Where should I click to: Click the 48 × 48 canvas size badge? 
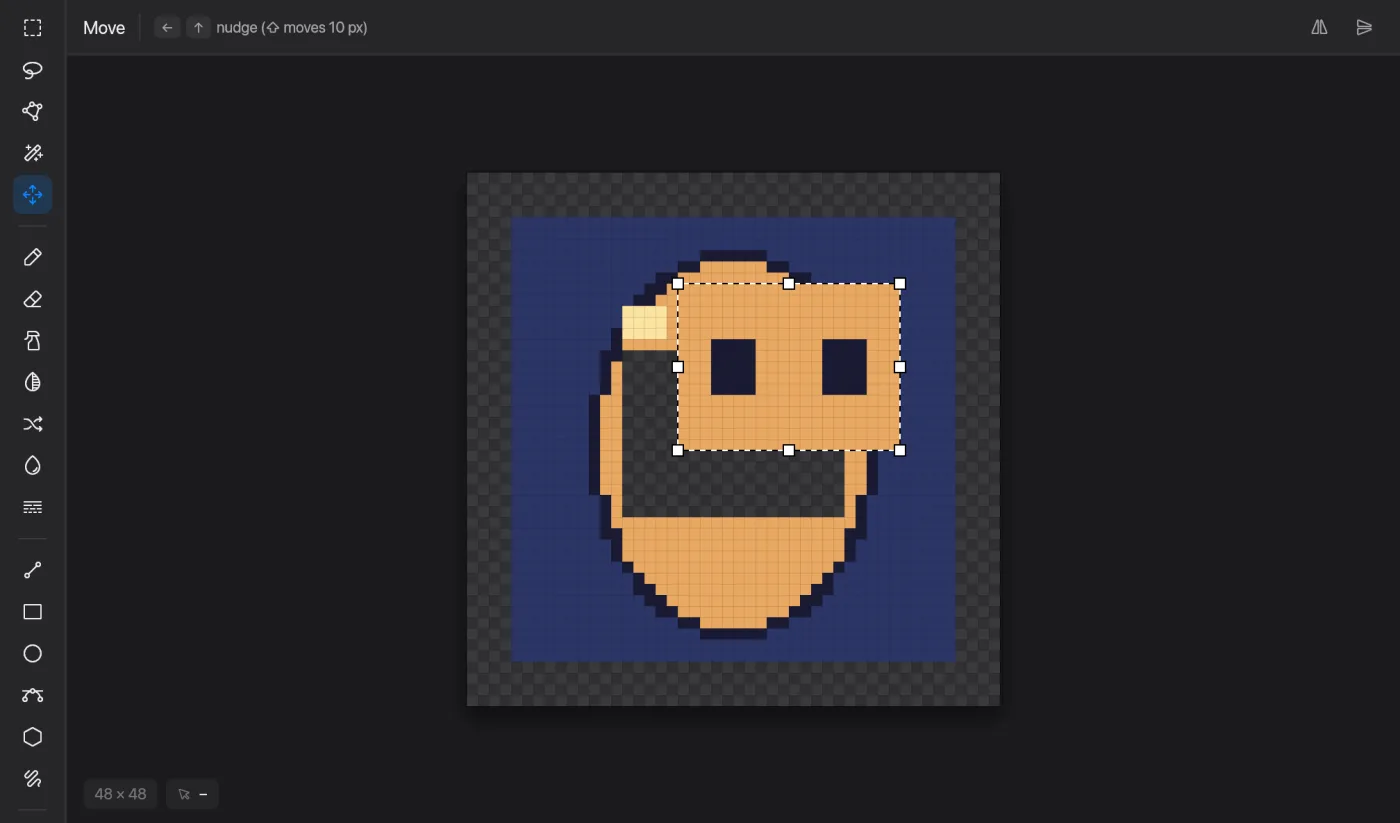pos(120,794)
